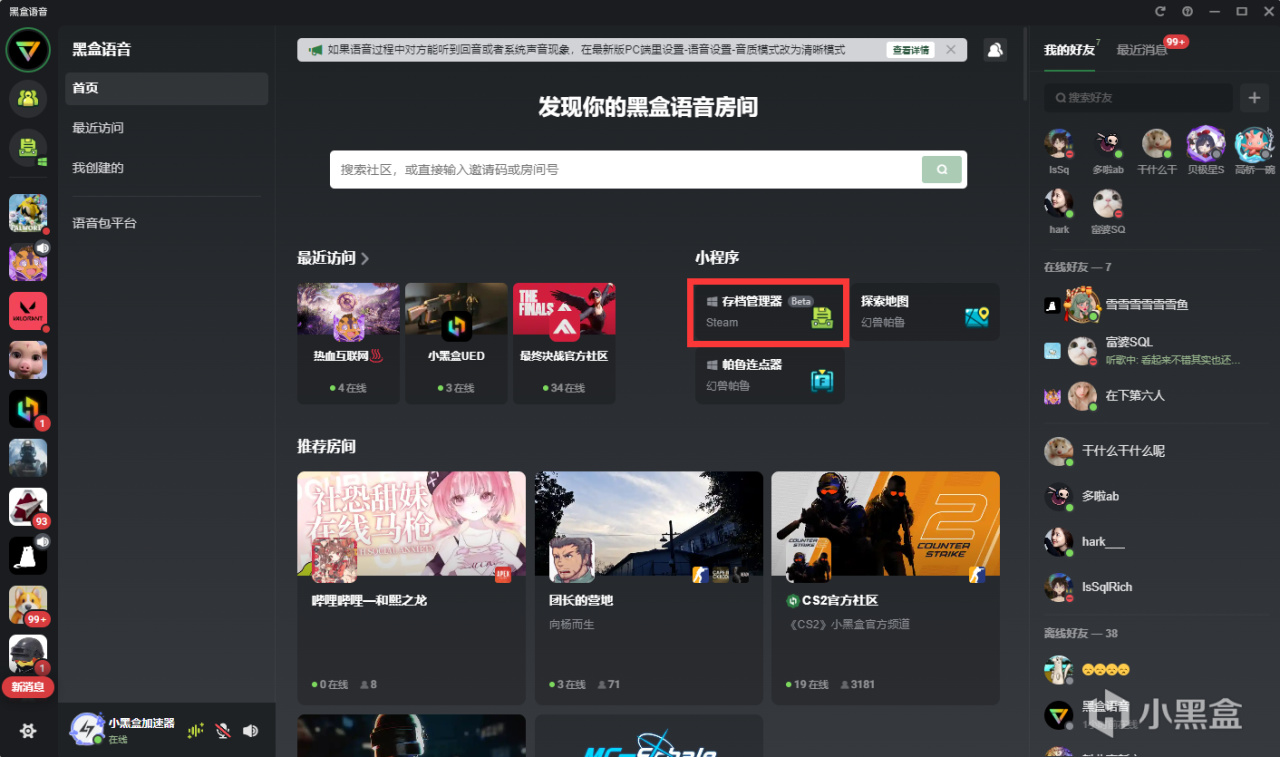
Task: Focus the 搜索好友 input field
Action: (x=1138, y=98)
